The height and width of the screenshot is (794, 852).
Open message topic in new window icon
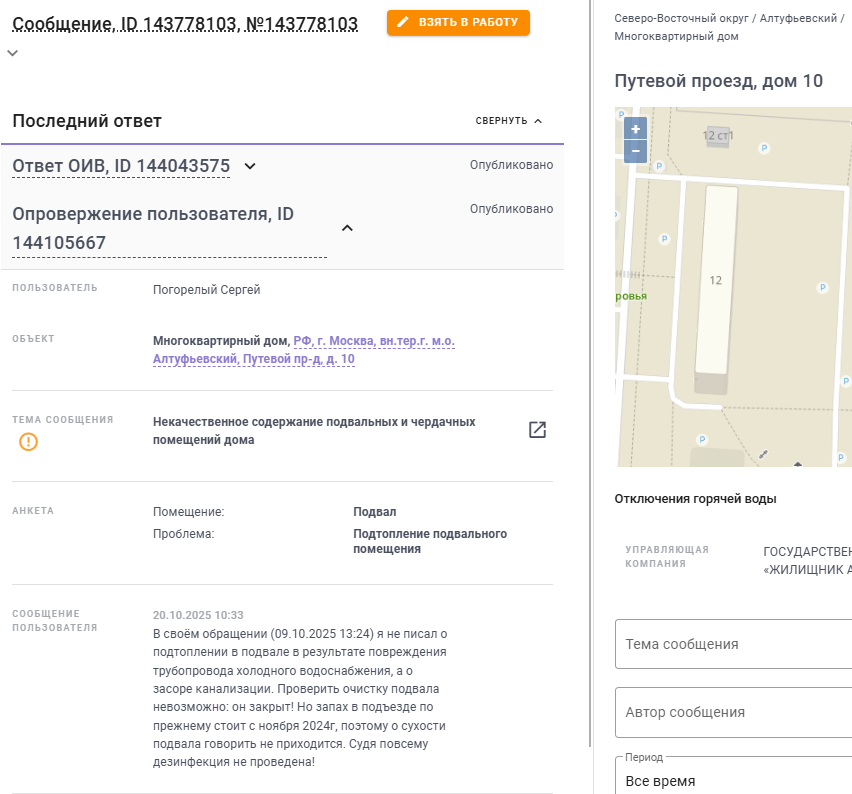pyautogui.click(x=537, y=430)
